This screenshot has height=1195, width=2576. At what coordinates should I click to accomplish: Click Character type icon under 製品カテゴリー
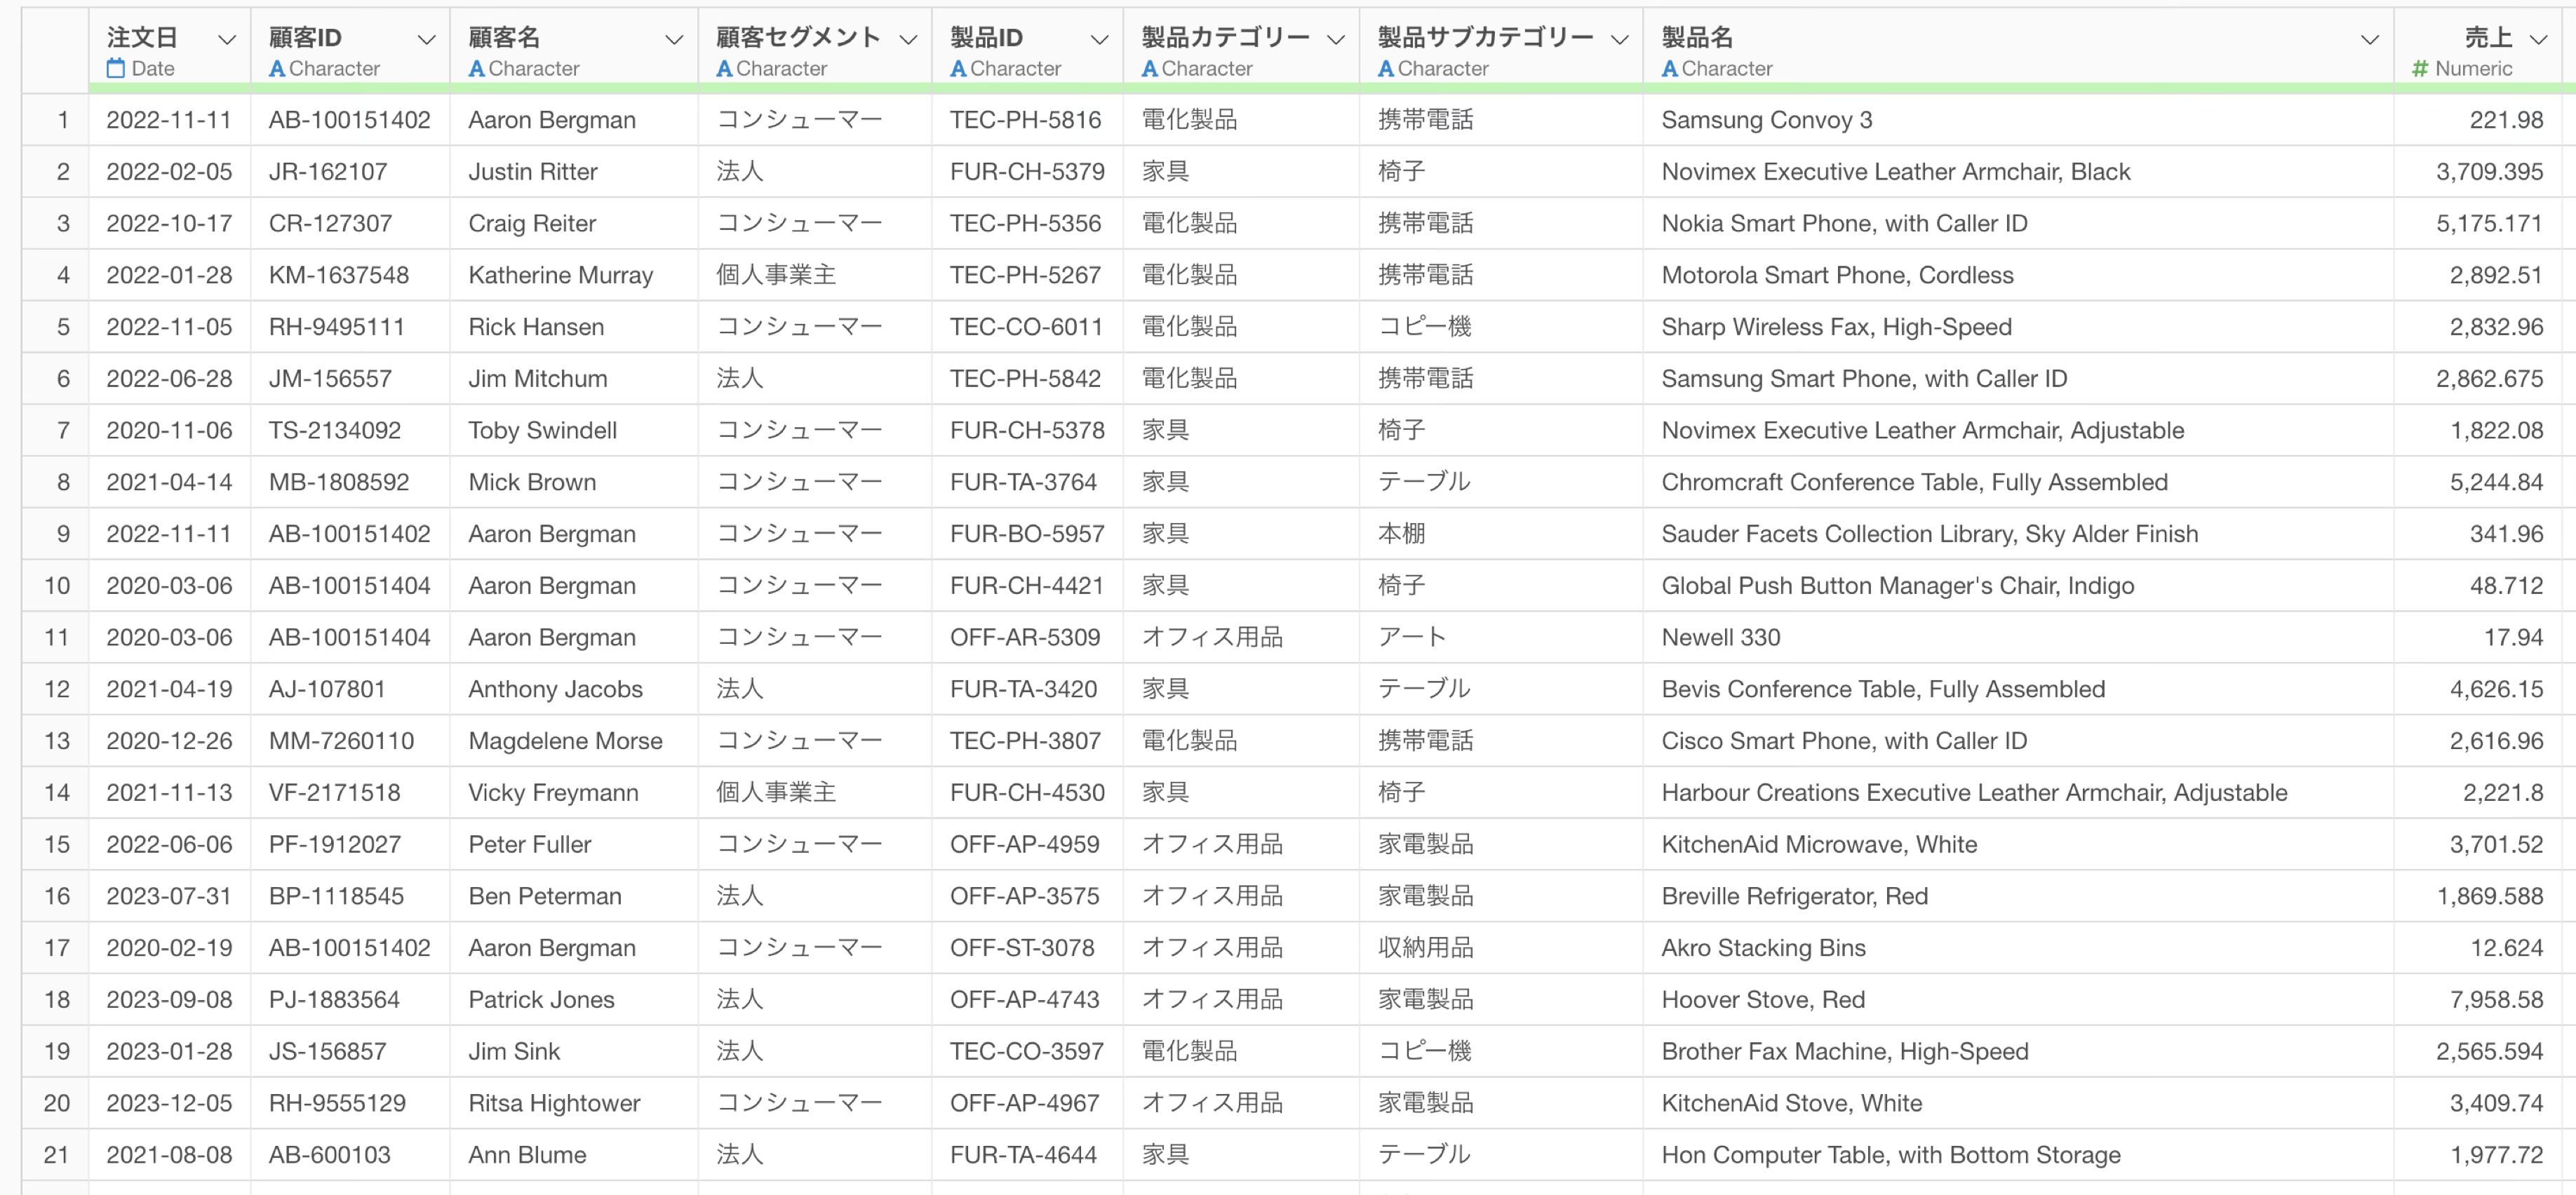(1150, 69)
